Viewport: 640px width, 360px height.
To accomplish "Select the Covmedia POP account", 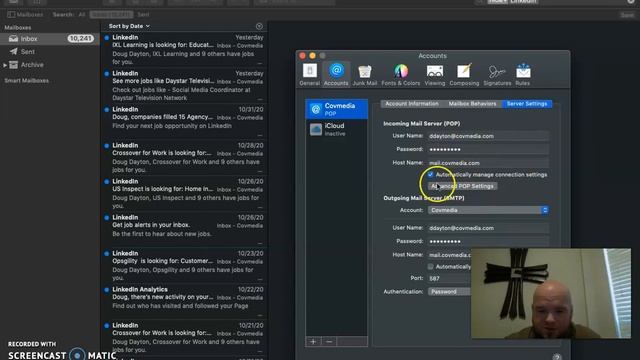I will pos(337,109).
